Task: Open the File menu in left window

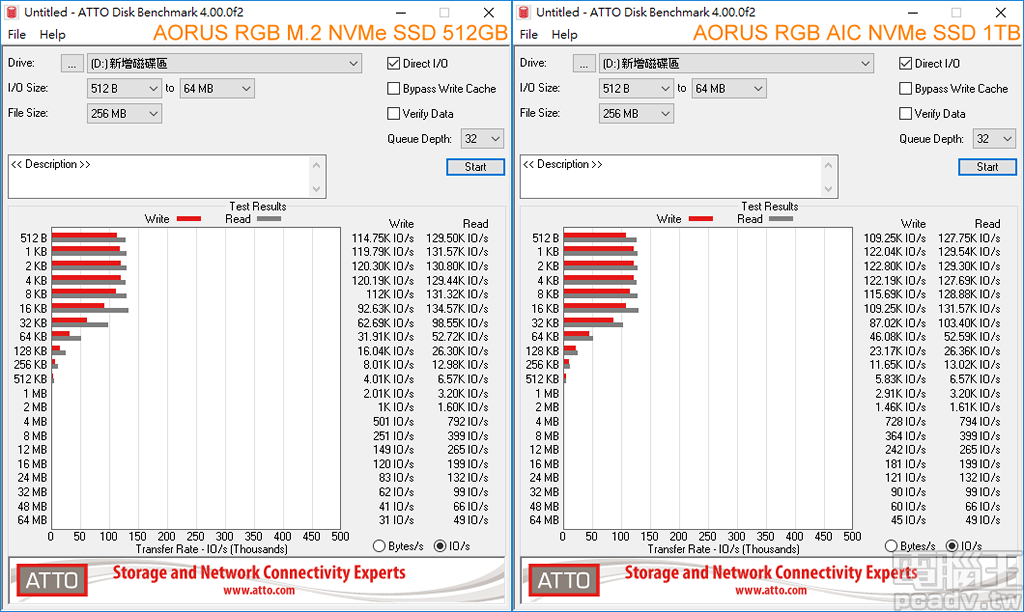Action: point(16,34)
